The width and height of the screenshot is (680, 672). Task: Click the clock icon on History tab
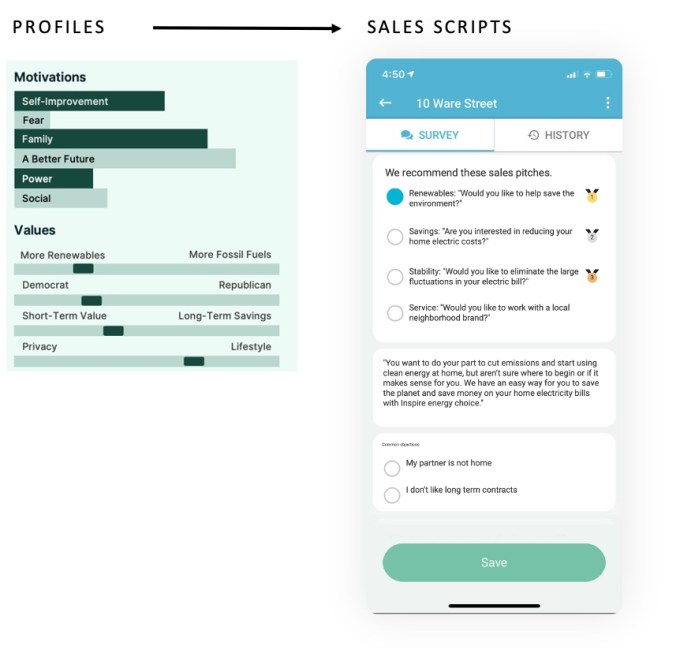tap(534, 135)
